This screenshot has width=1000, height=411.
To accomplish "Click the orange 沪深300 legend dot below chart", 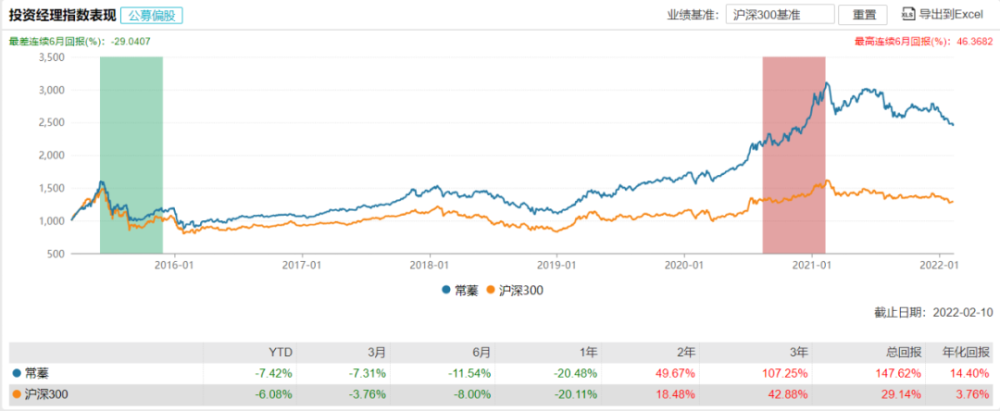I will (x=490, y=290).
